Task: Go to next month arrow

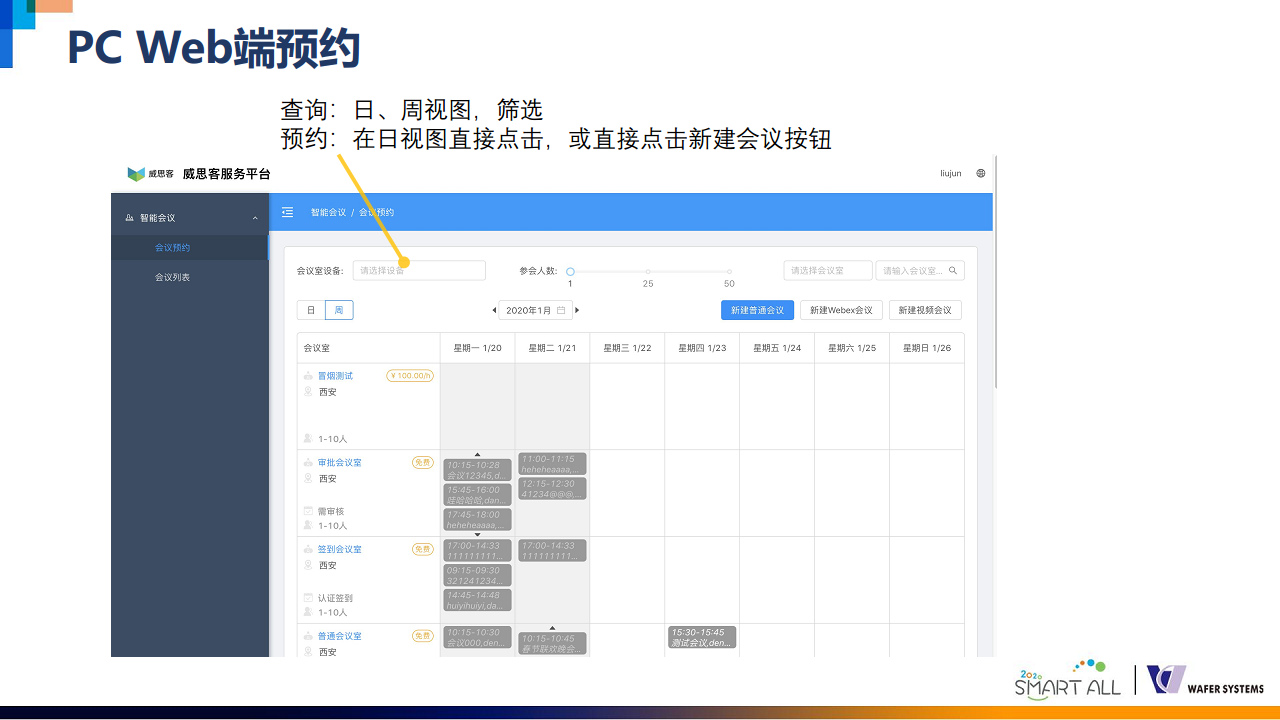Action: [x=577, y=310]
